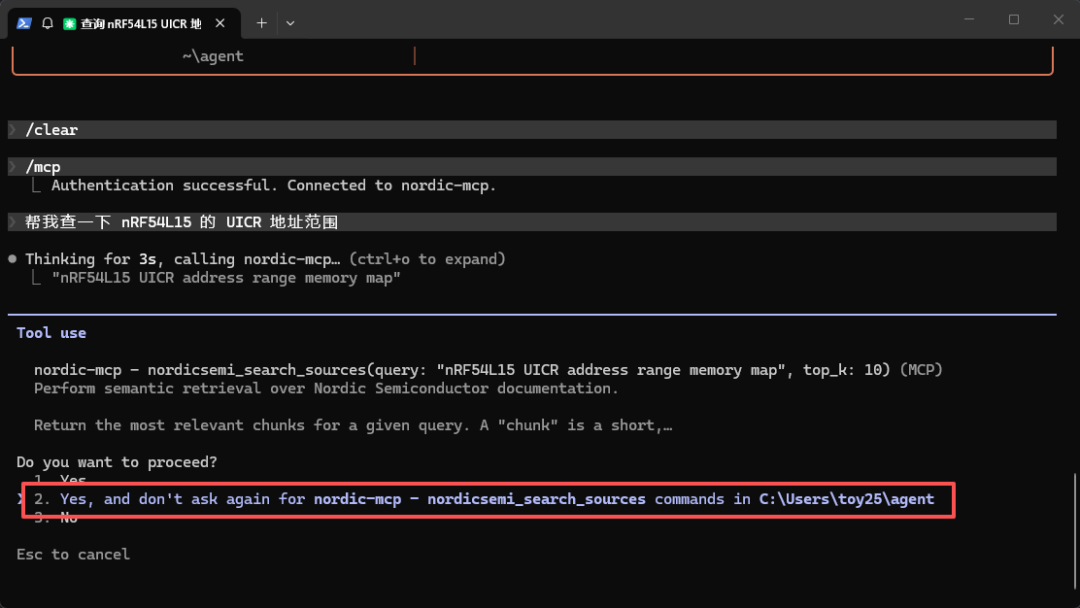Click Esc to cancel text

73,555
